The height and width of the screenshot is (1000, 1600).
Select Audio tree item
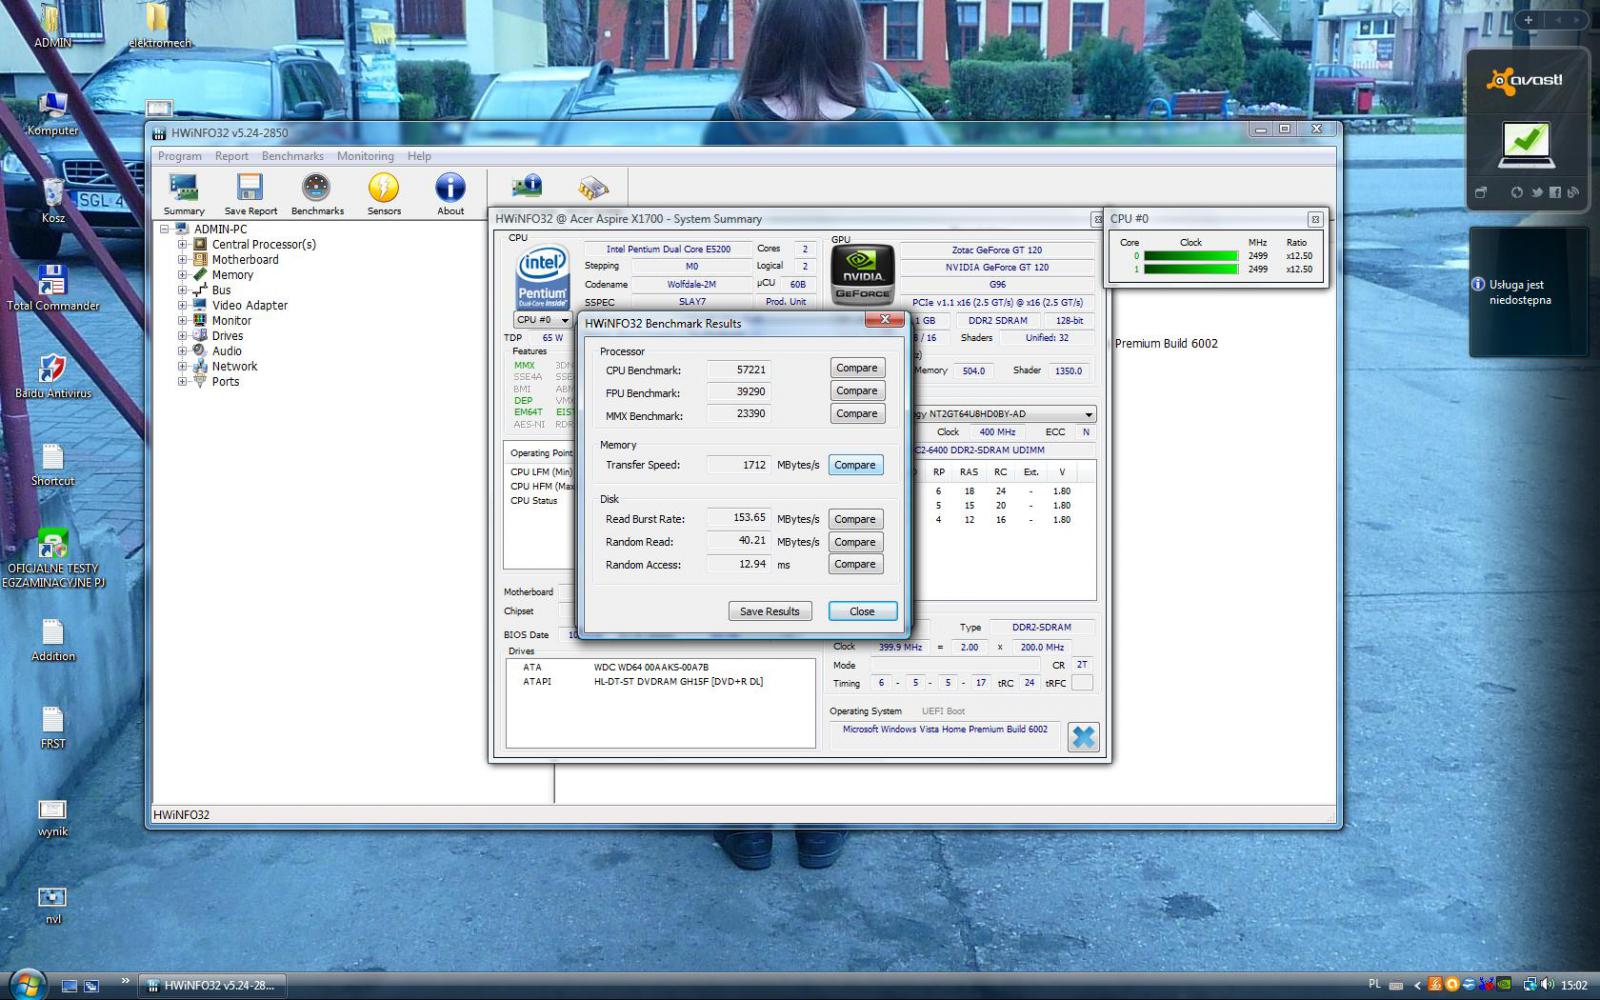[x=226, y=351]
